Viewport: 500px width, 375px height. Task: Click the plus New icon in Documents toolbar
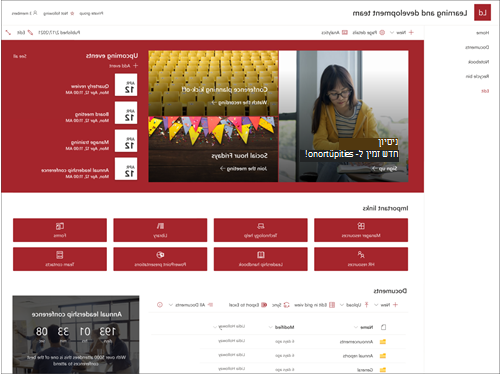click(395, 305)
